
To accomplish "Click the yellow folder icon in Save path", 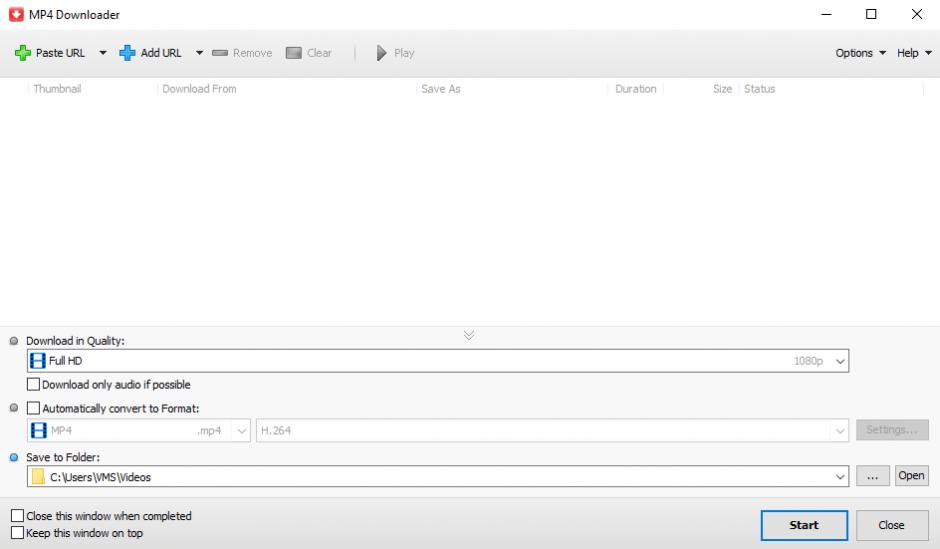I will [x=38, y=477].
